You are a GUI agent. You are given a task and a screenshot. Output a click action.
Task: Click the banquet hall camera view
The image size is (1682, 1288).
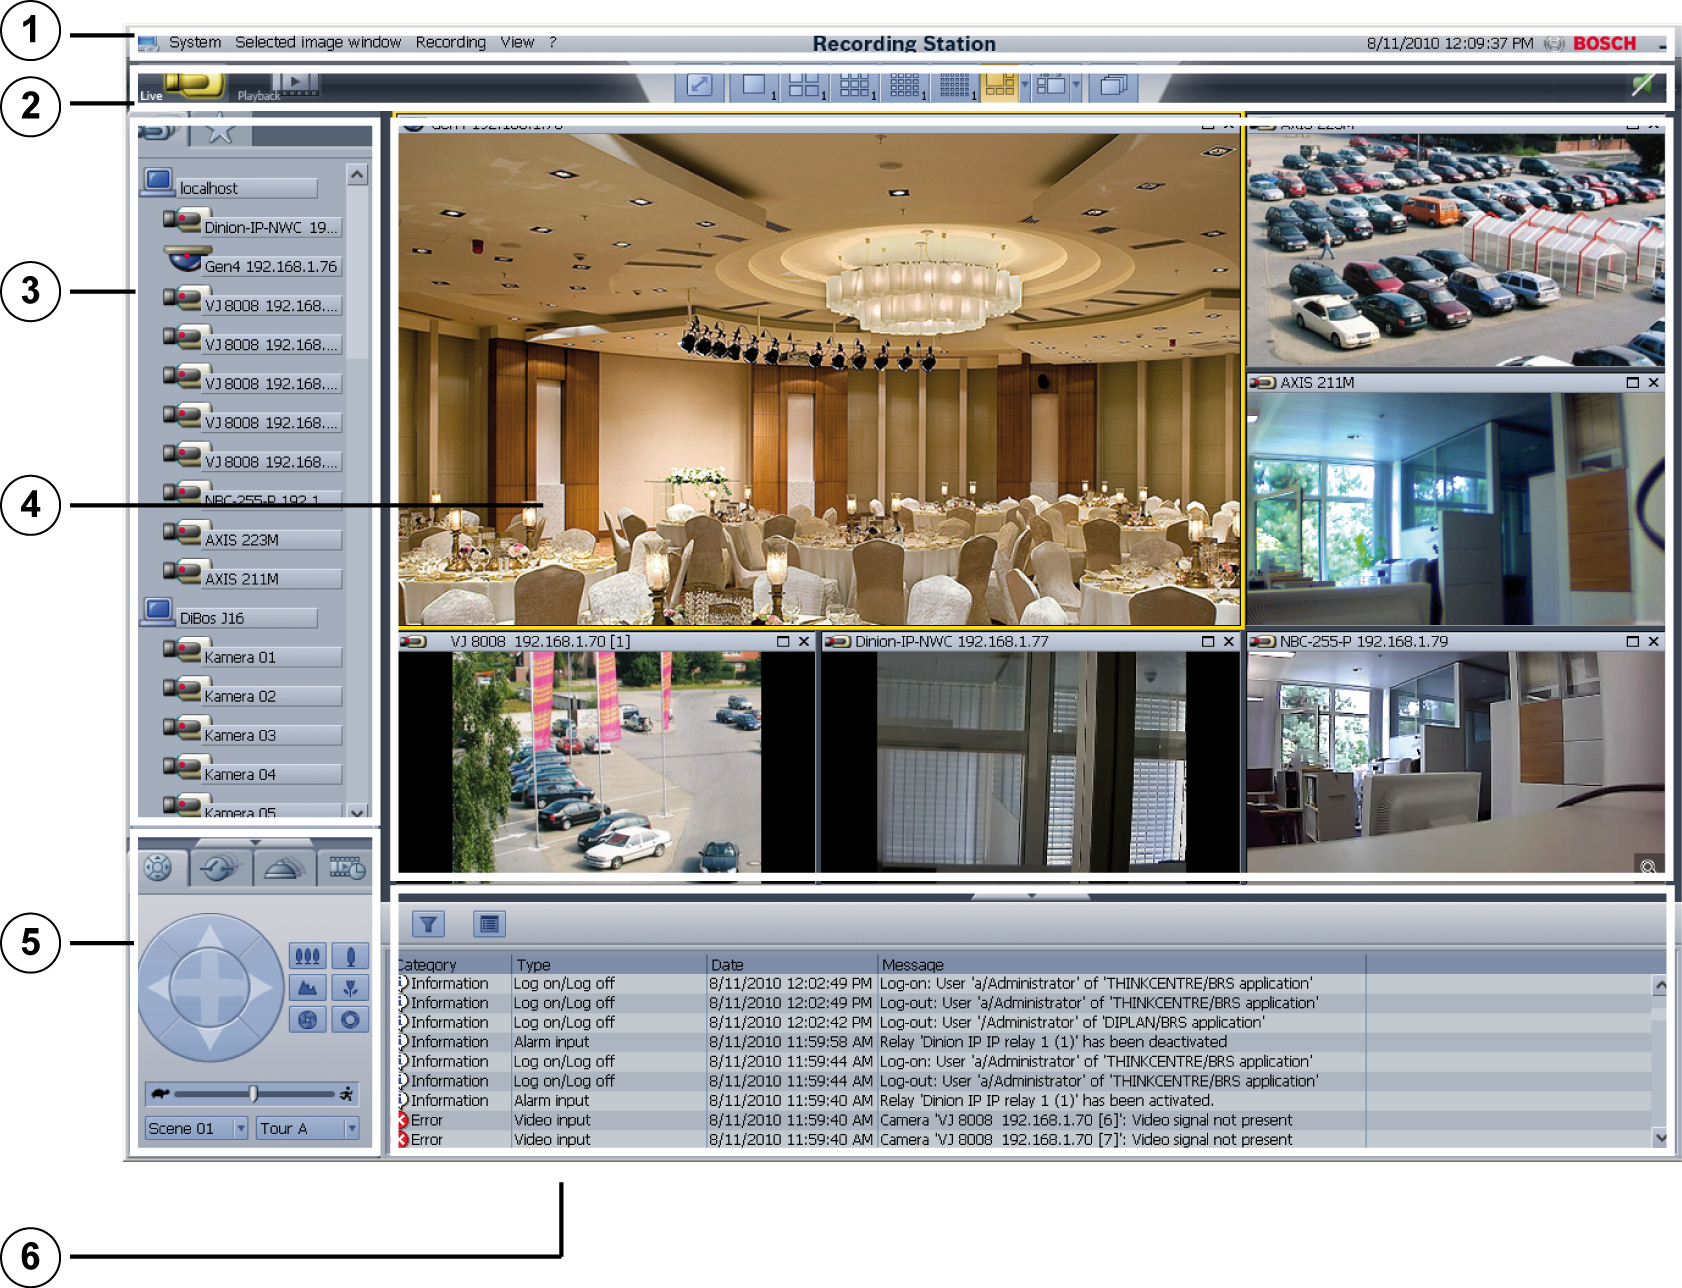coord(819,379)
